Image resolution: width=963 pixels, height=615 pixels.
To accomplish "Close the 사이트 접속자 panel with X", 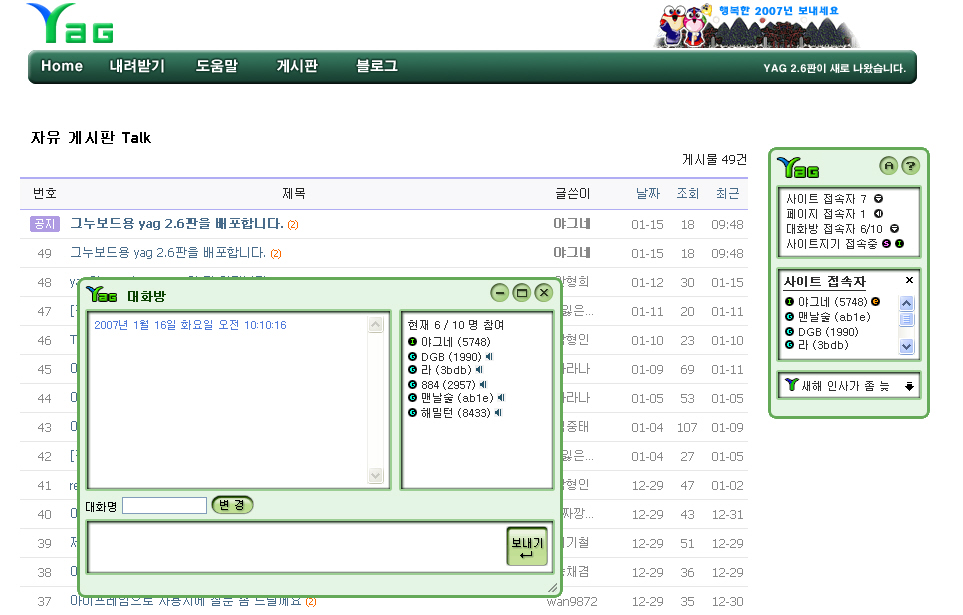I will pyautogui.click(x=909, y=281).
